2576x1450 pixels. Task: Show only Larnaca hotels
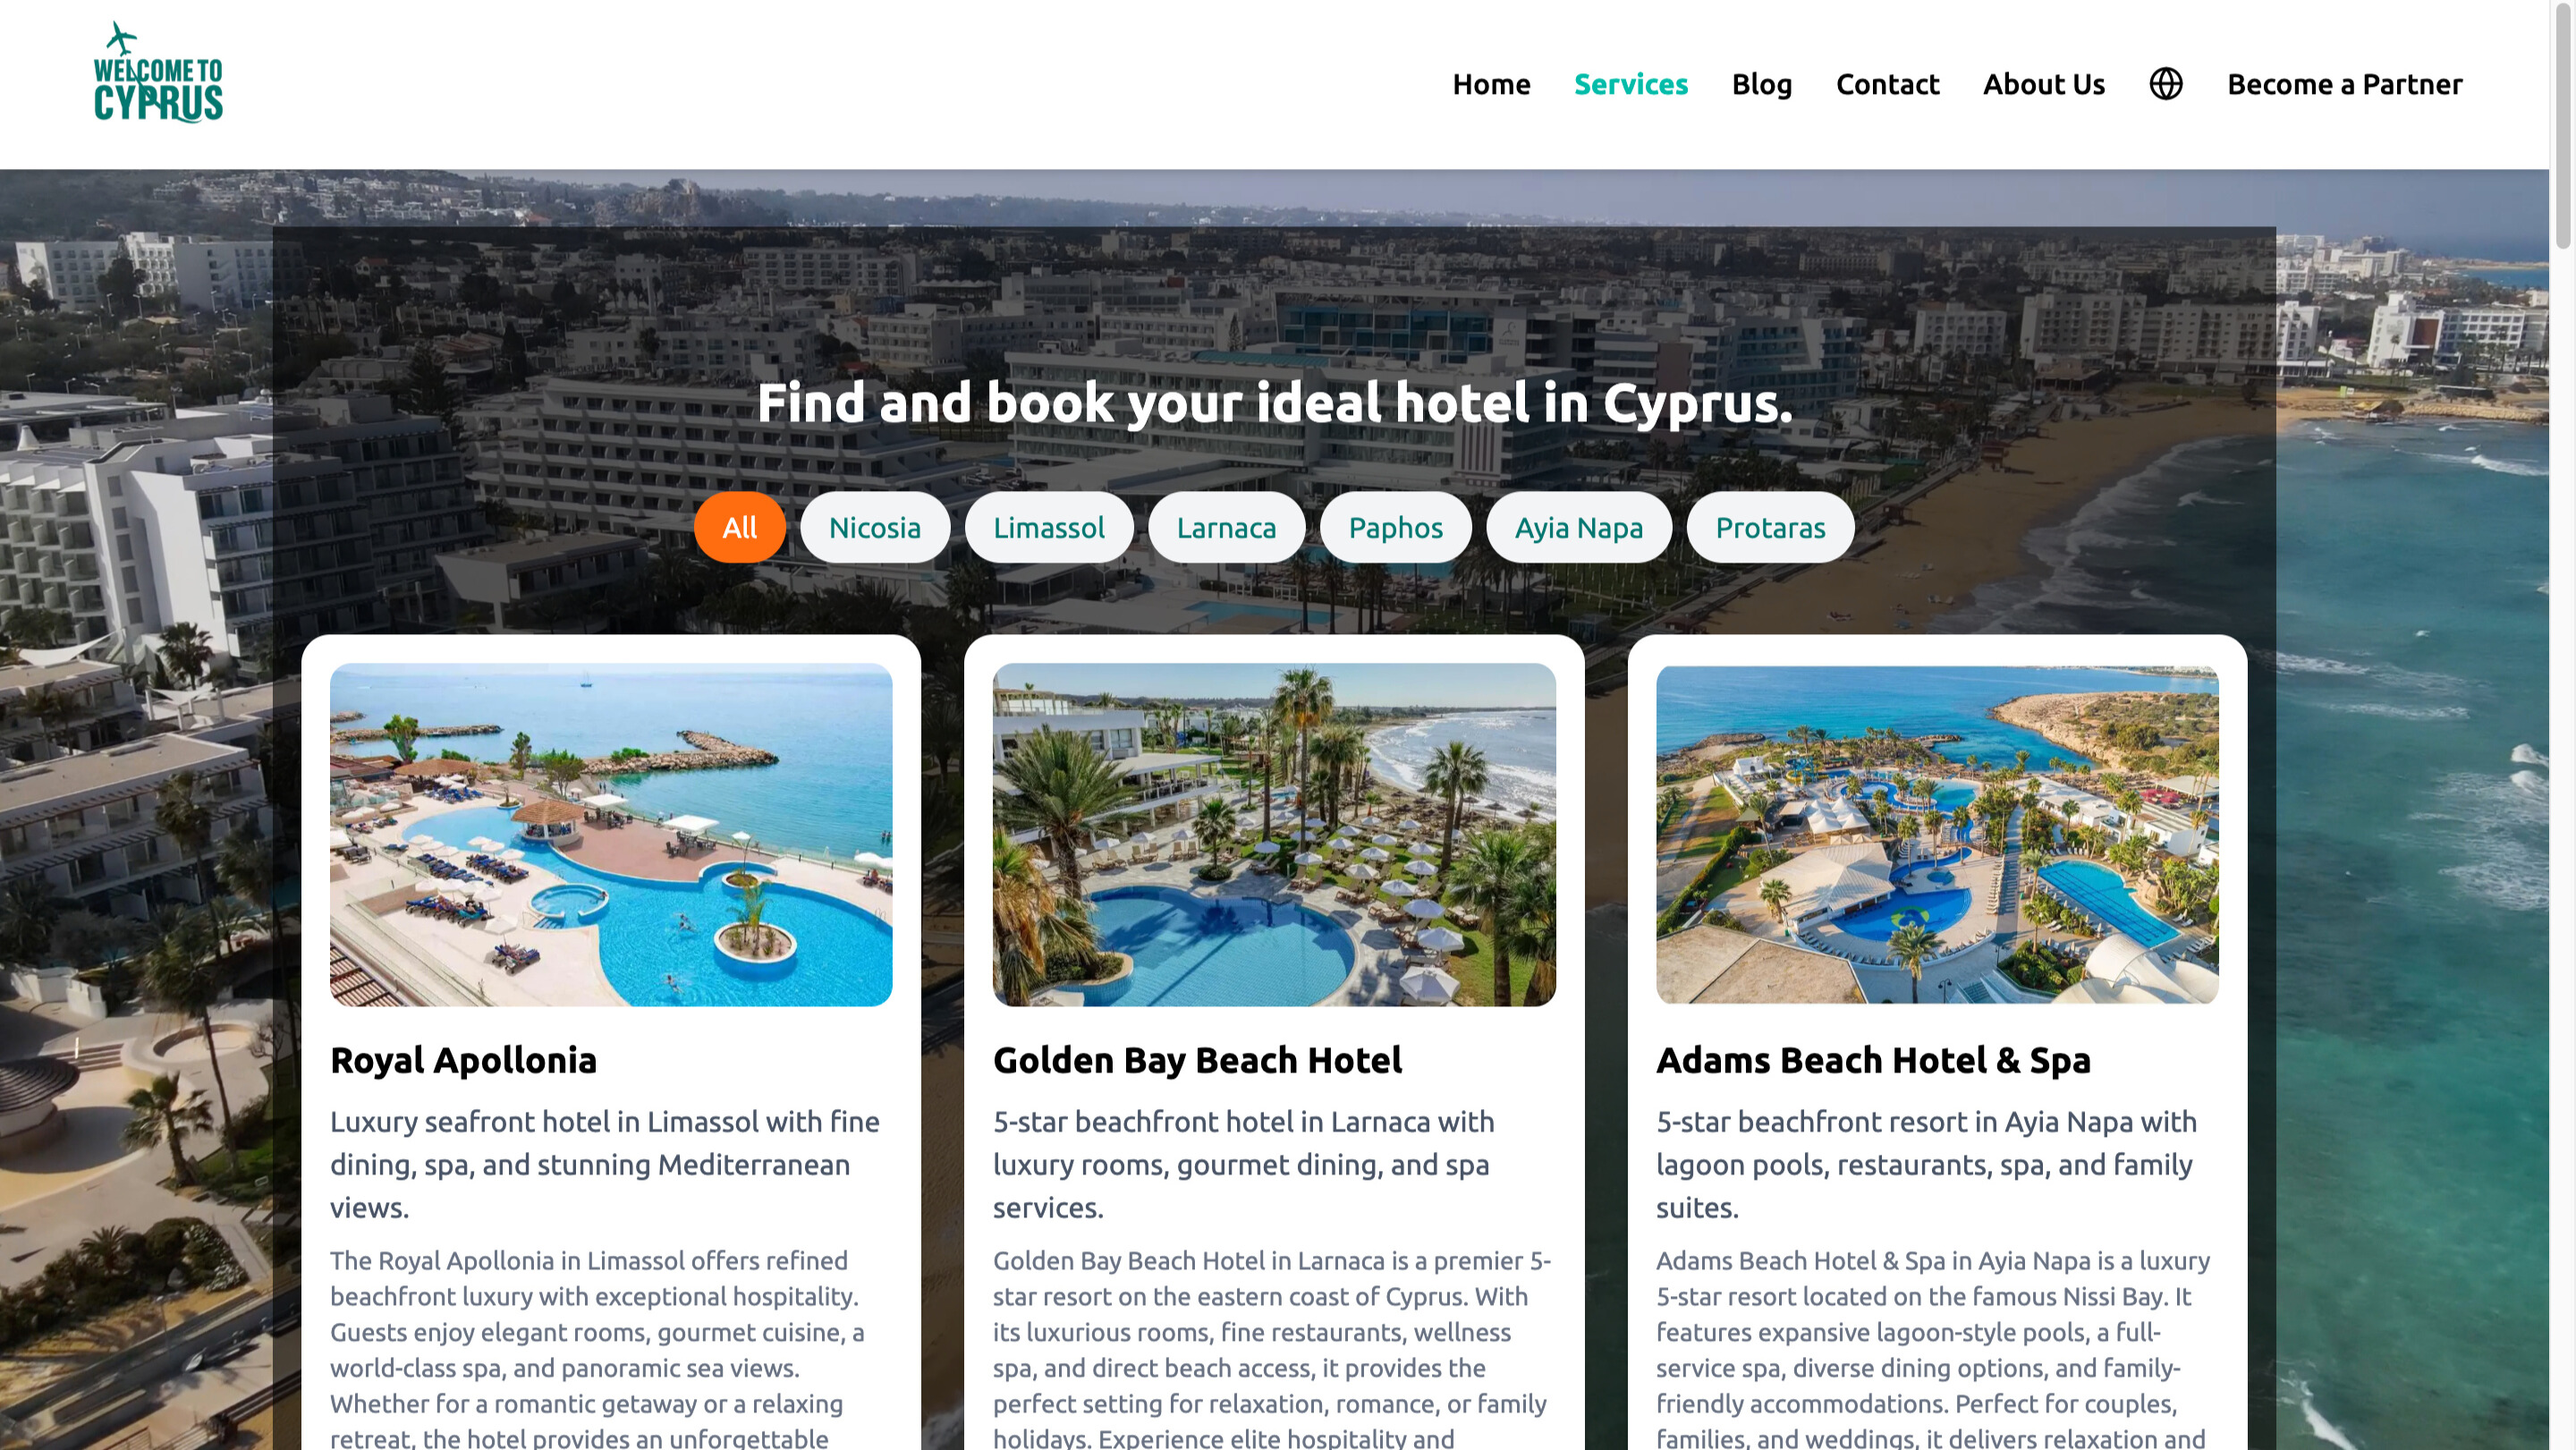(x=1226, y=527)
